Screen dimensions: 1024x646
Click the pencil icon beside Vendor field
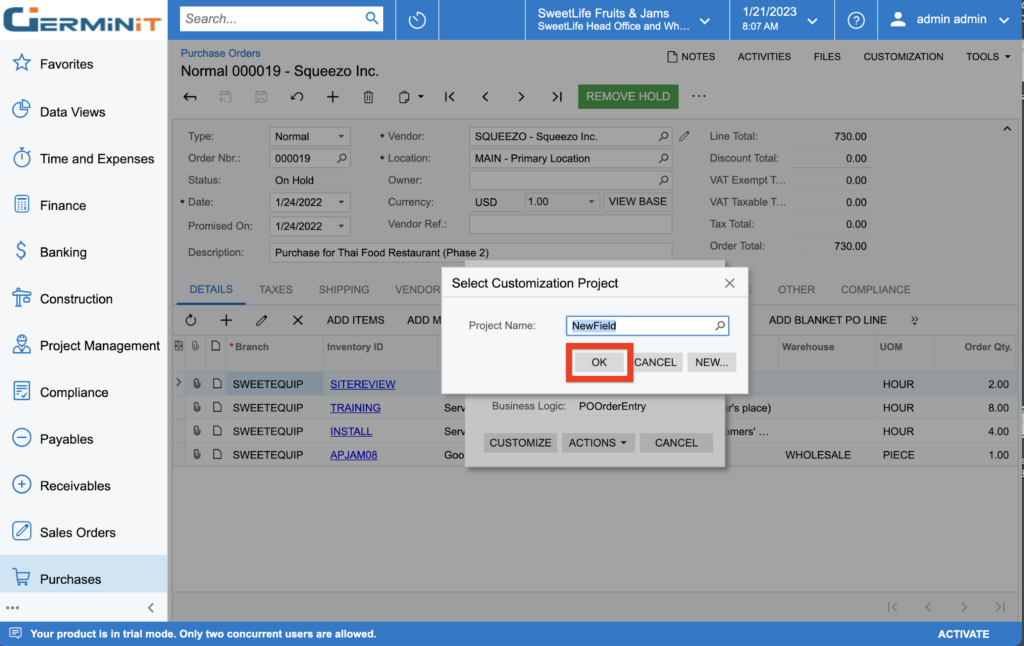(x=685, y=136)
